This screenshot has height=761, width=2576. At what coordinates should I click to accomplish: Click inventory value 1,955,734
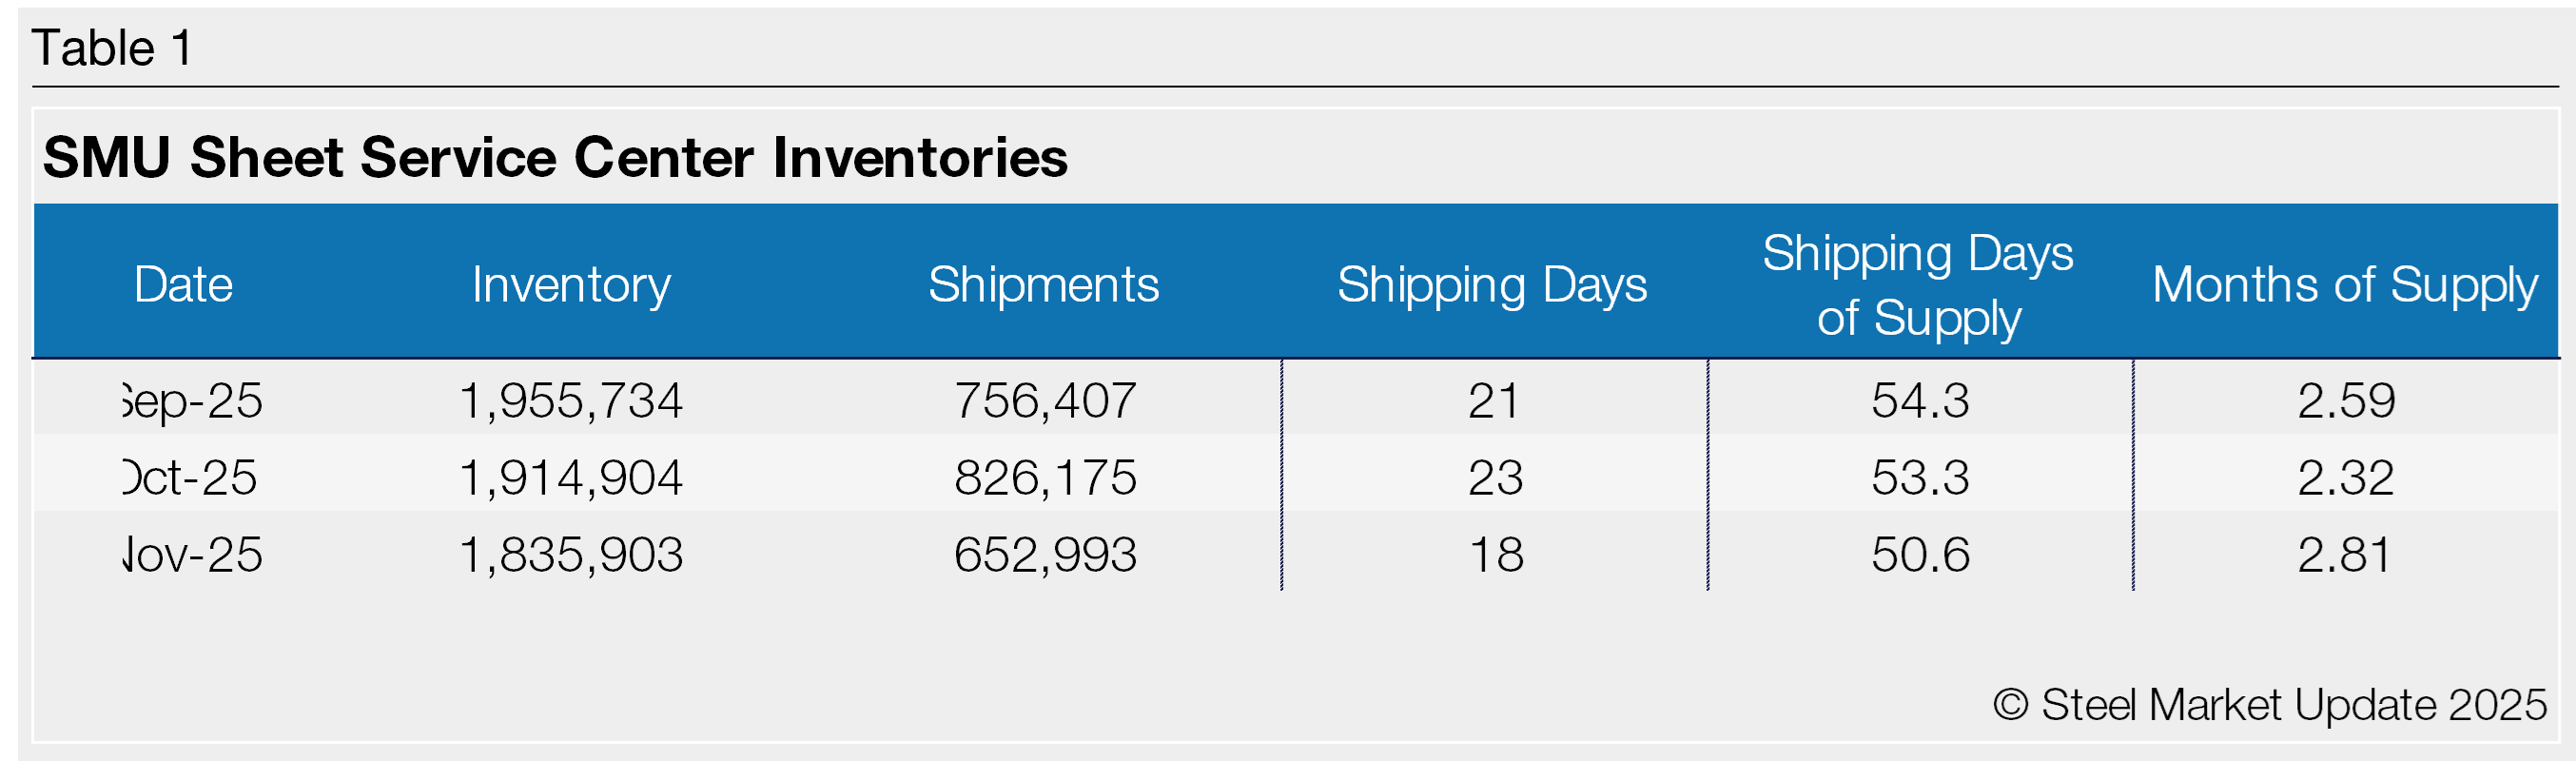(571, 401)
